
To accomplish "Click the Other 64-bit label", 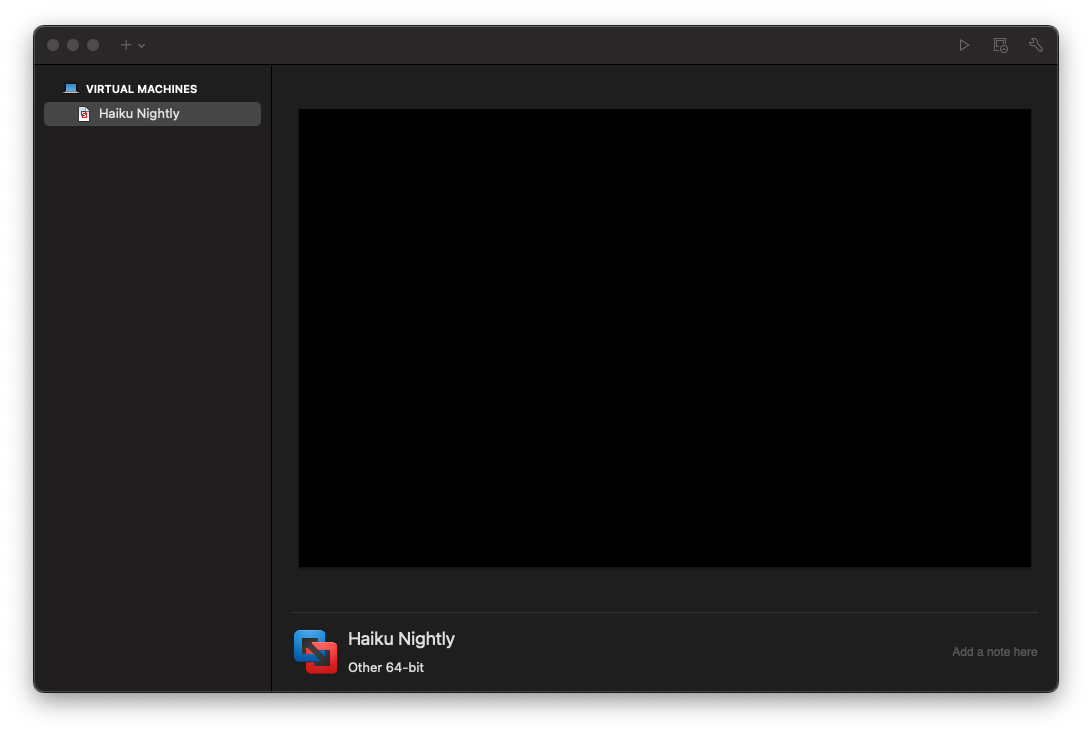I will click(386, 667).
